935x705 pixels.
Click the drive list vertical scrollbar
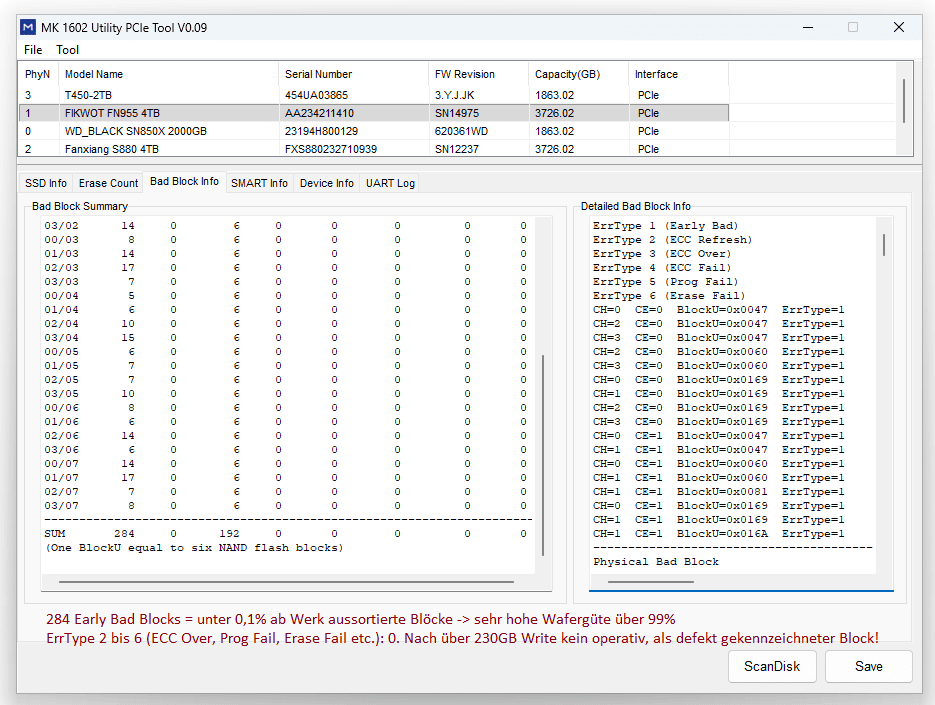(904, 101)
